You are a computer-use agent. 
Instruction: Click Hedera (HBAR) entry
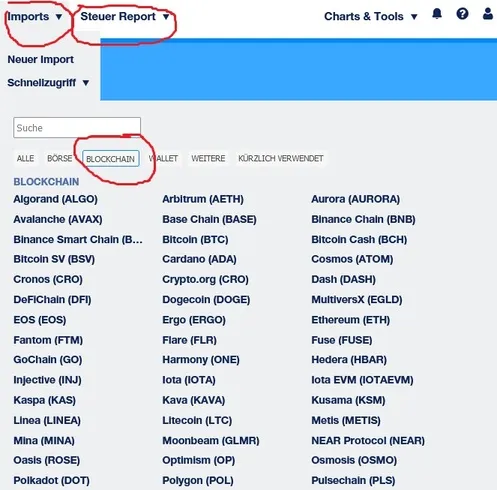click(349, 360)
